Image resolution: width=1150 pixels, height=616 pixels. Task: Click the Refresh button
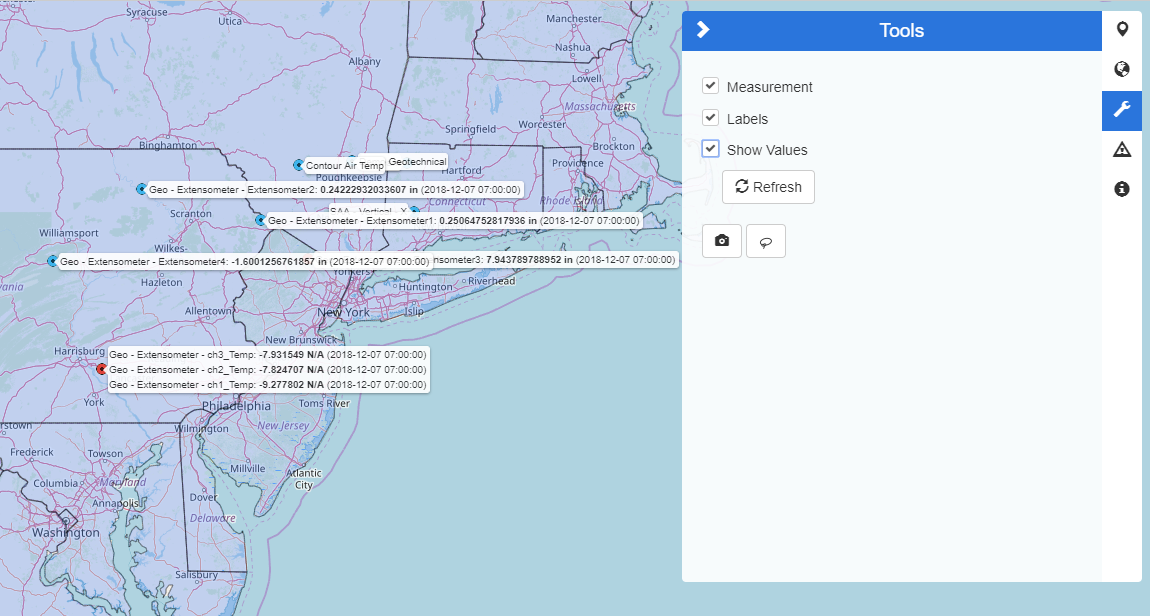point(768,187)
